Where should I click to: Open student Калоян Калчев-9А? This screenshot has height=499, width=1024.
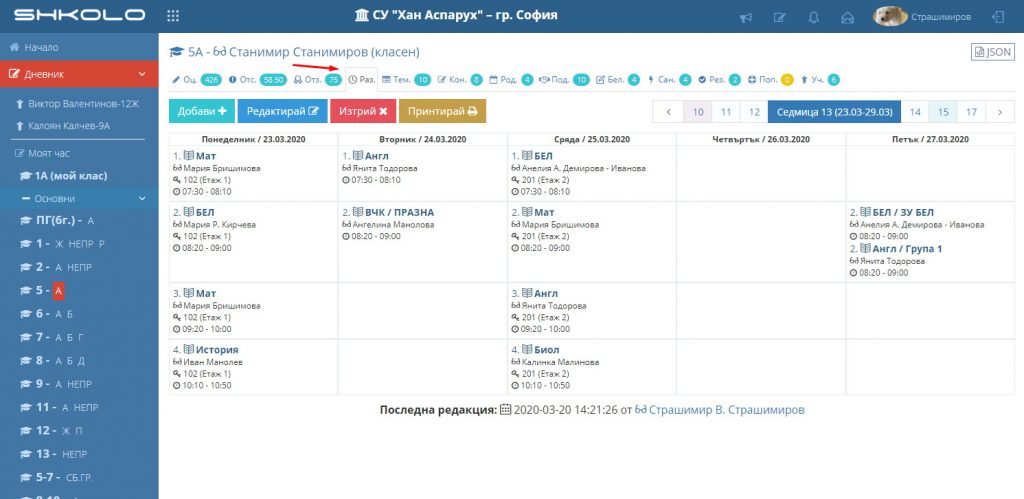(x=63, y=125)
